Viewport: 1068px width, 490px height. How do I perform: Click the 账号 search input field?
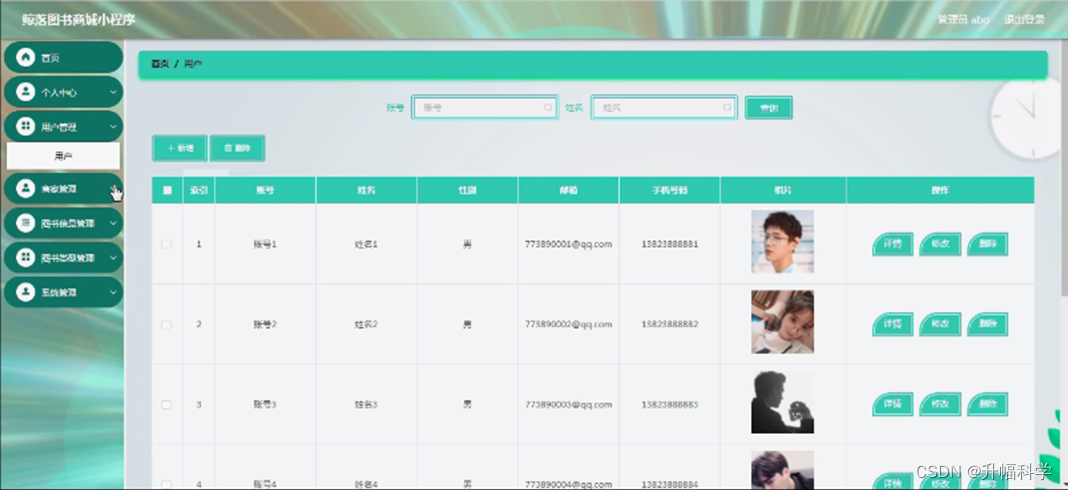click(x=485, y=108)
